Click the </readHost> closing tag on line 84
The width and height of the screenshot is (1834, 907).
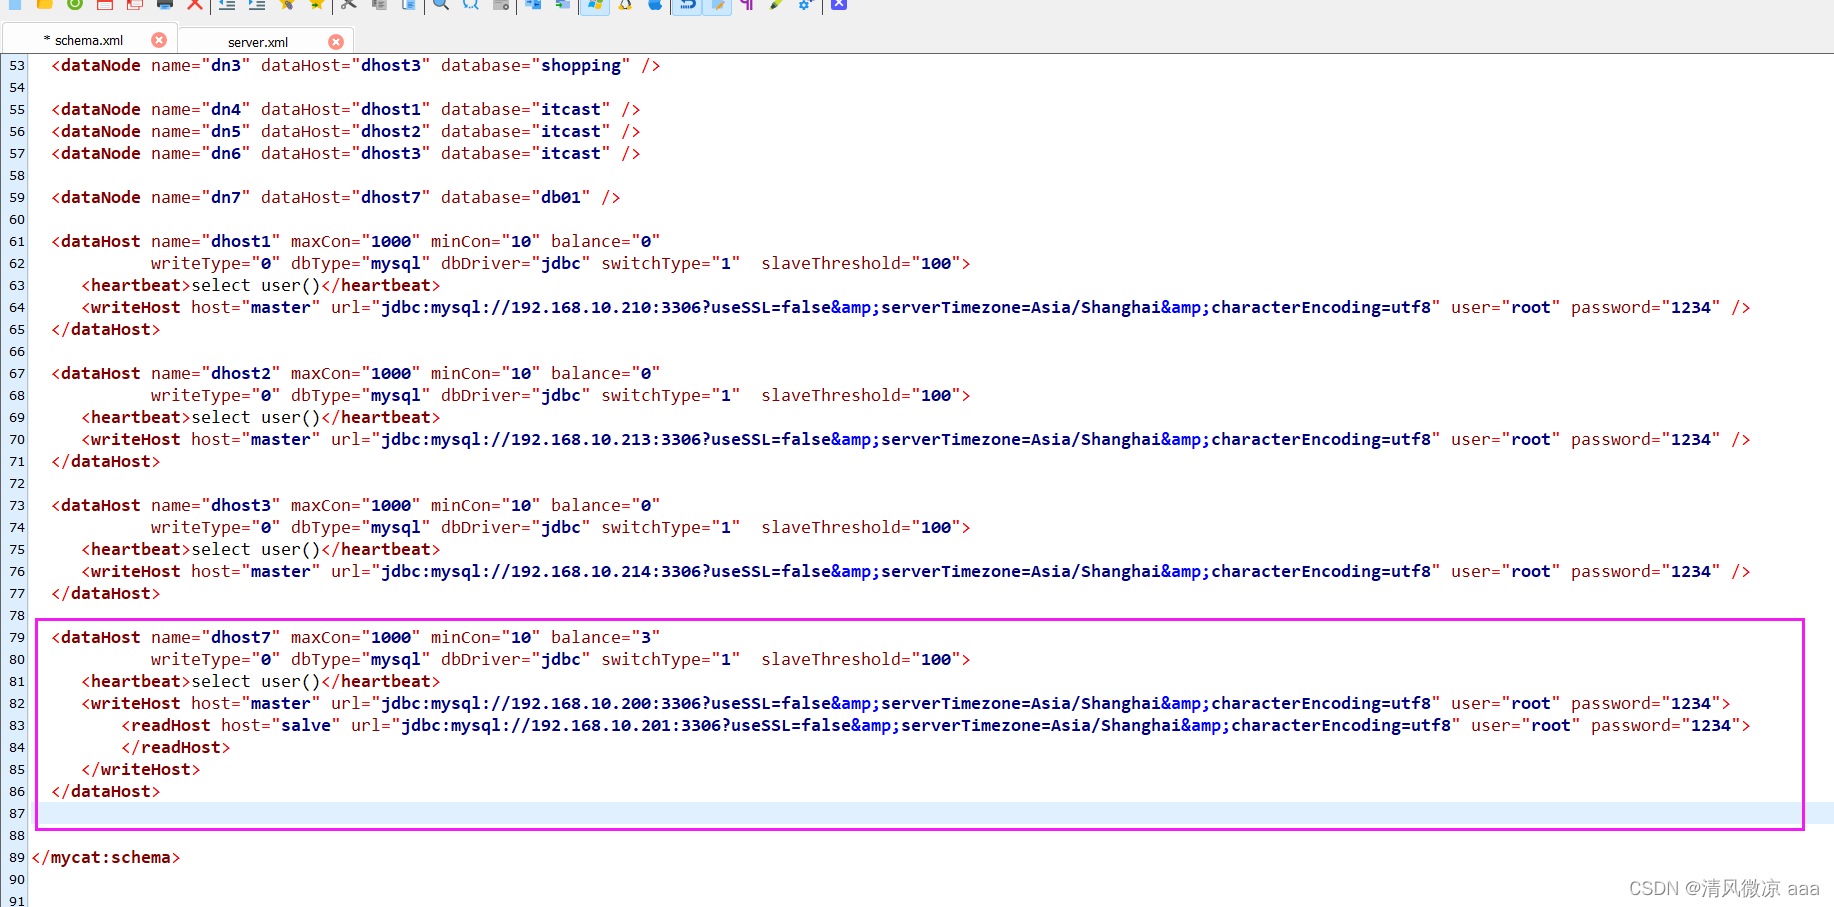pos(176,747)
